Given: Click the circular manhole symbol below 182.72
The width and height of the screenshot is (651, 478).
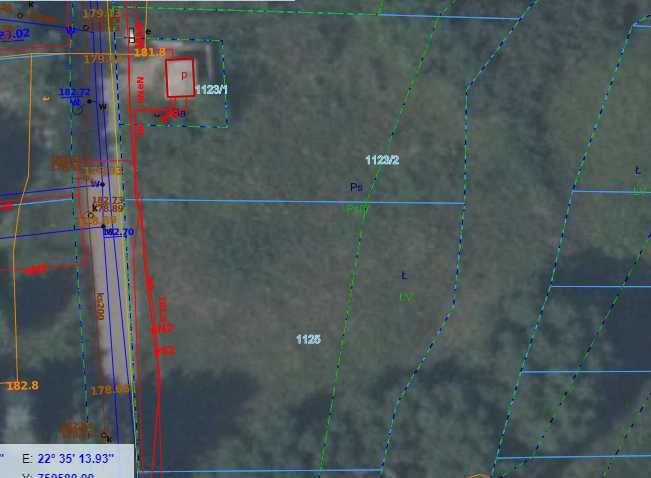Looking at the screenshot, I should tap(78, 110).
